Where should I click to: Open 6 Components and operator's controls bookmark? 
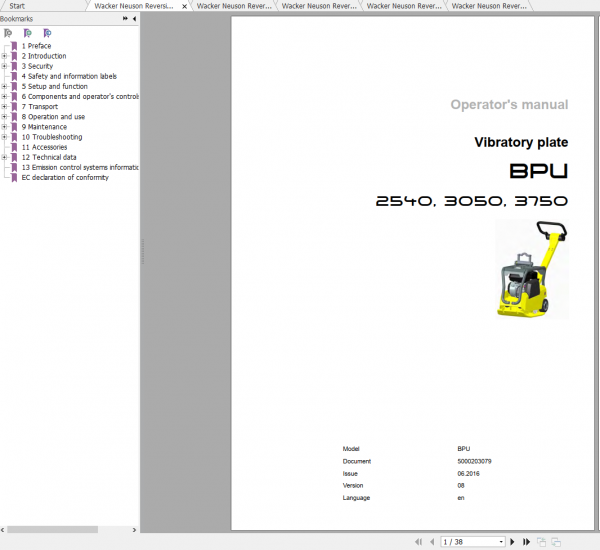point(80,96)
